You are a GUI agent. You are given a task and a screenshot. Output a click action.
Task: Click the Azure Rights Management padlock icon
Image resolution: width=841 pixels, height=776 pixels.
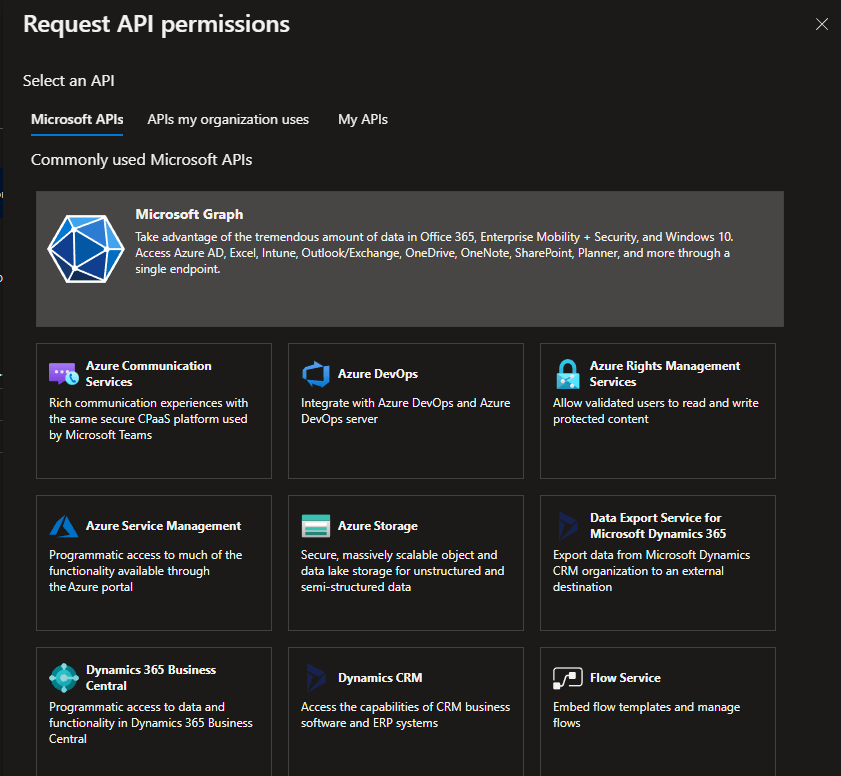pos(568,374)
